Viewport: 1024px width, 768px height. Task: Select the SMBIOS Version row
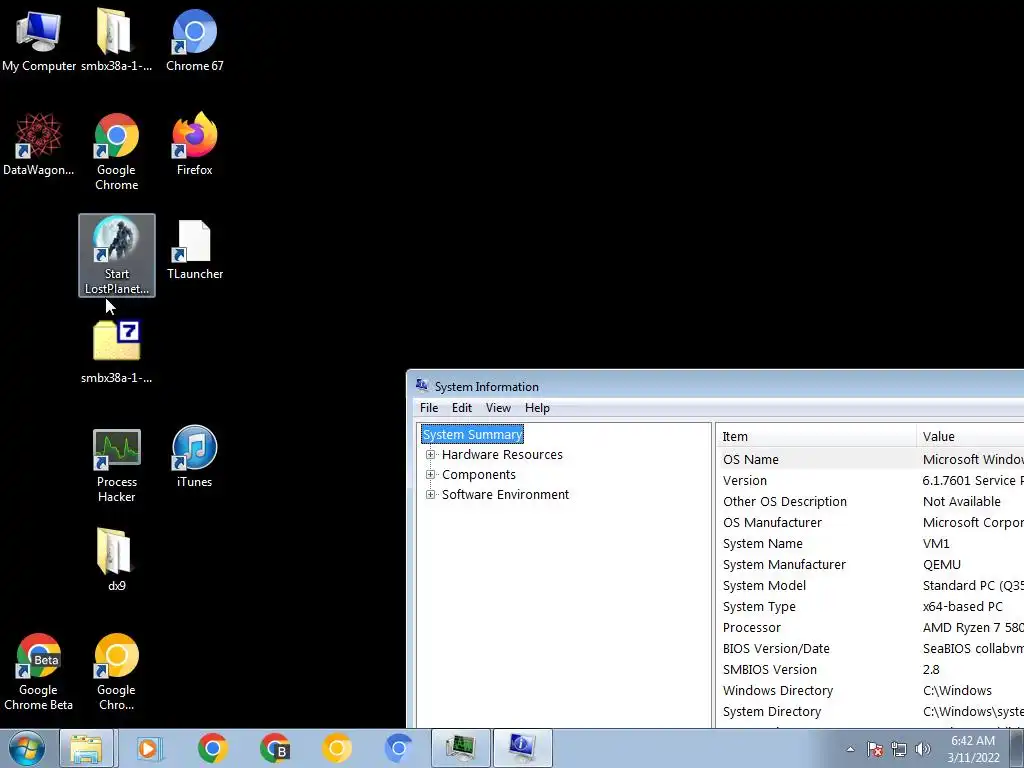pyautogui.click(x=871, y=669)
